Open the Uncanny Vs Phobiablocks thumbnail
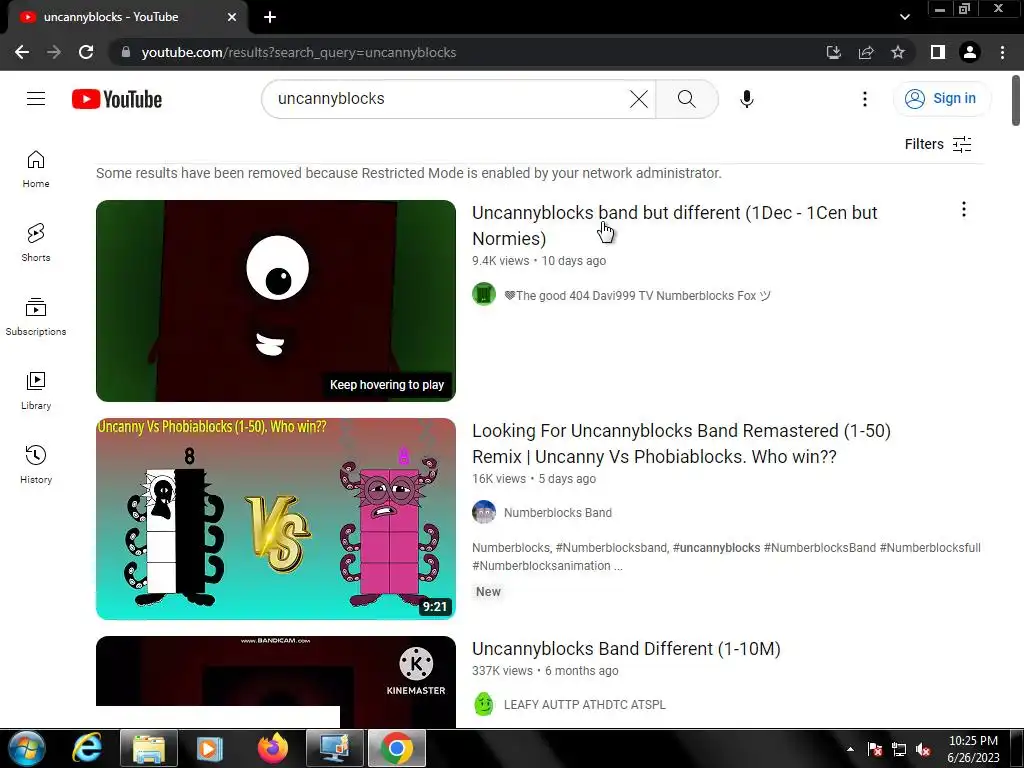Viewport: 1024px width, 768px height. 276,519
